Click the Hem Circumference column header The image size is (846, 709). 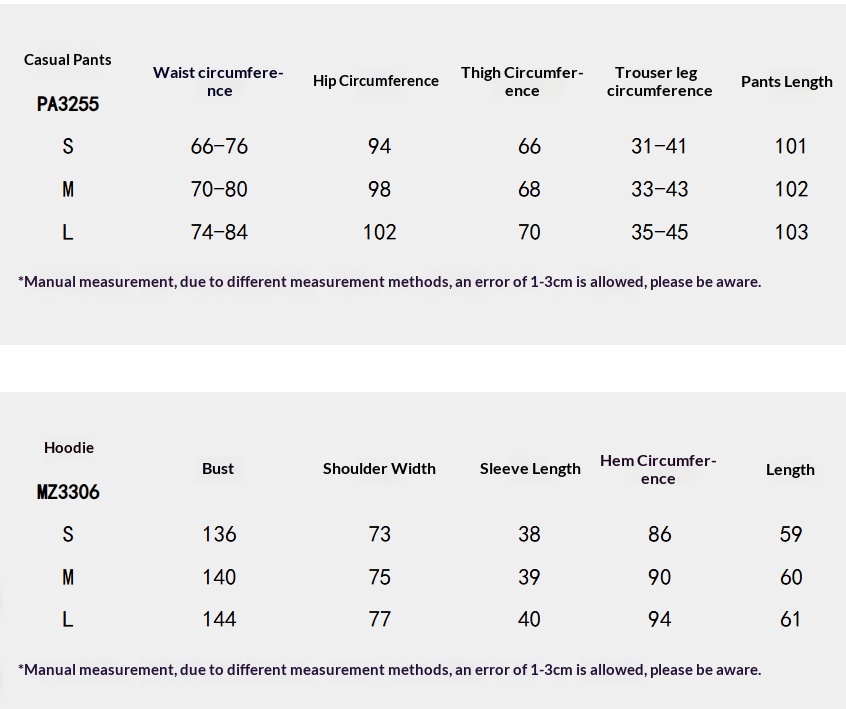(x=658, y=469)
